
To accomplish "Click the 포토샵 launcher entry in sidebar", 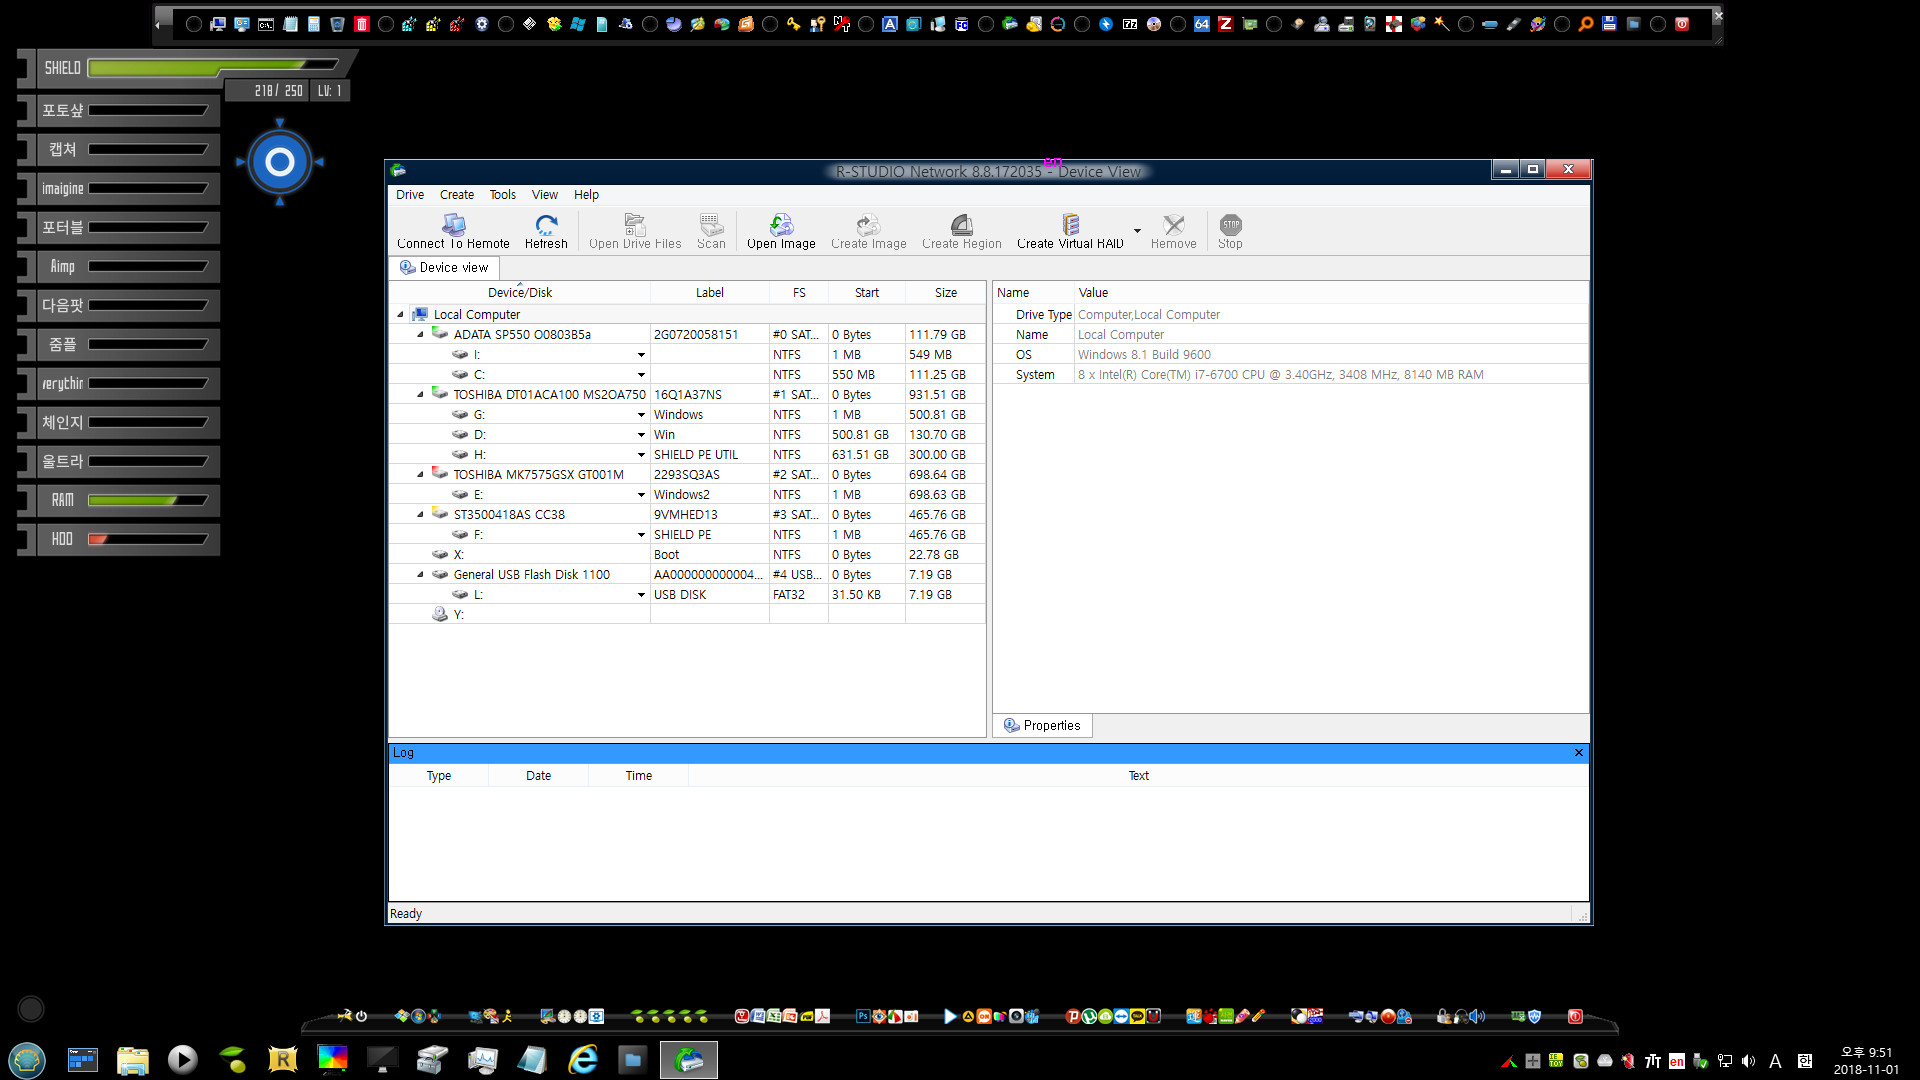I will (120, 111).
